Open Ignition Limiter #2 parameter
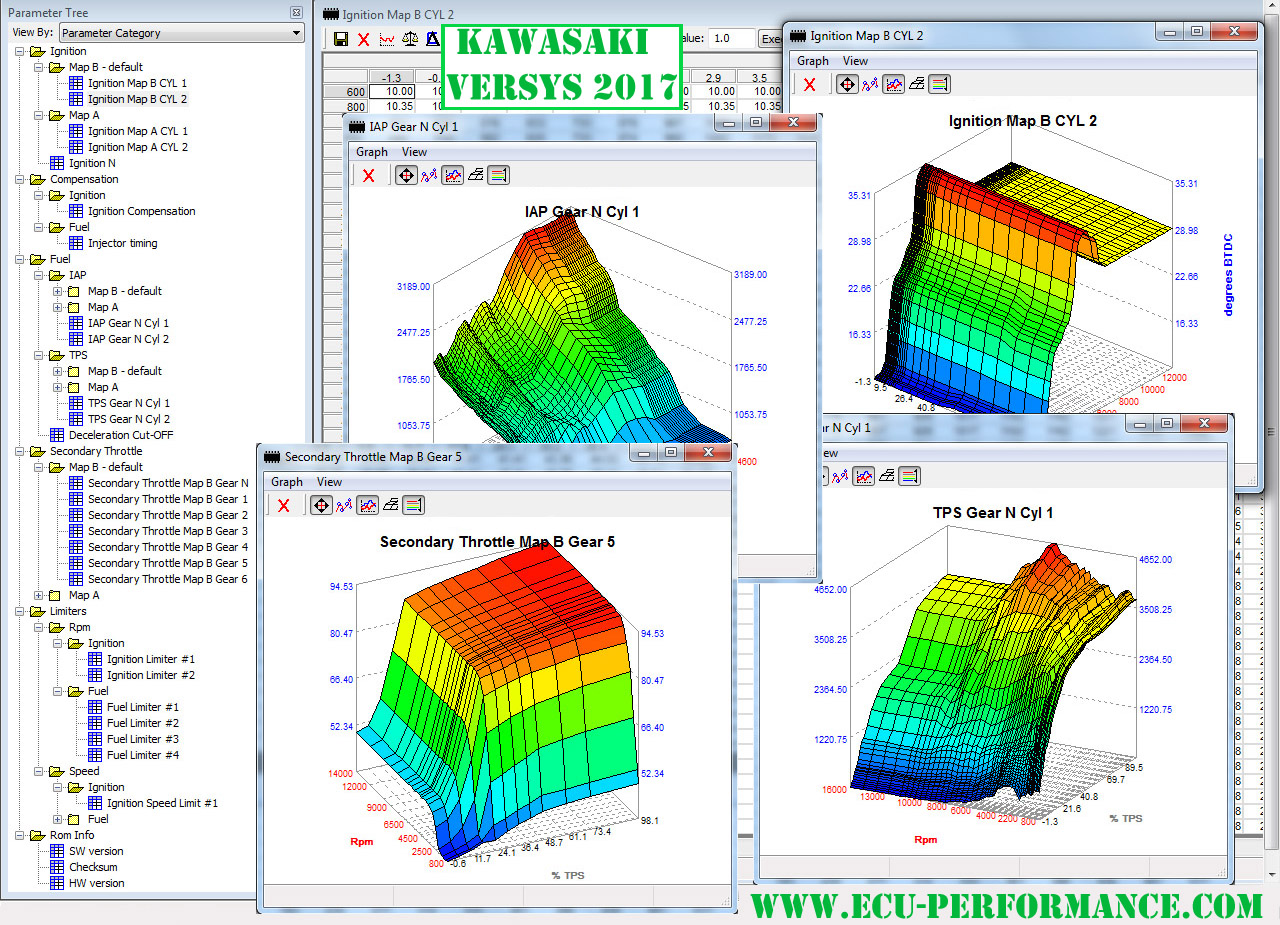 tap(151, 675)
